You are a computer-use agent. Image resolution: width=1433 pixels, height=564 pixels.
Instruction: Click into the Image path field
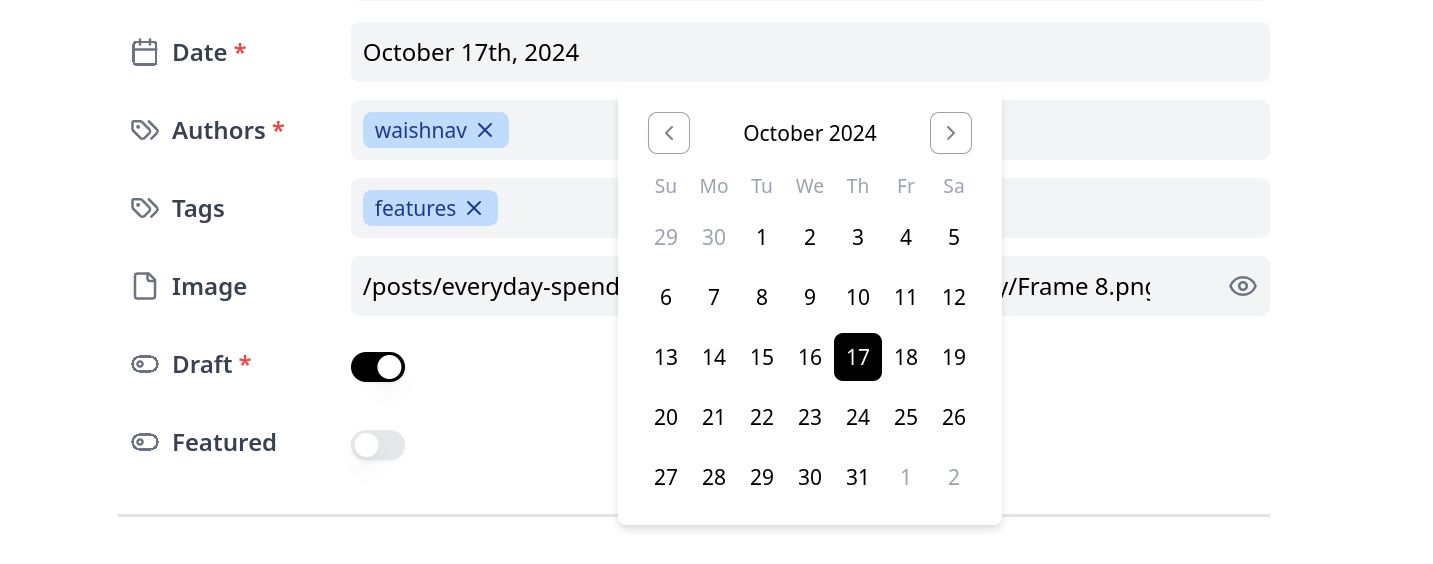(490, 287)
